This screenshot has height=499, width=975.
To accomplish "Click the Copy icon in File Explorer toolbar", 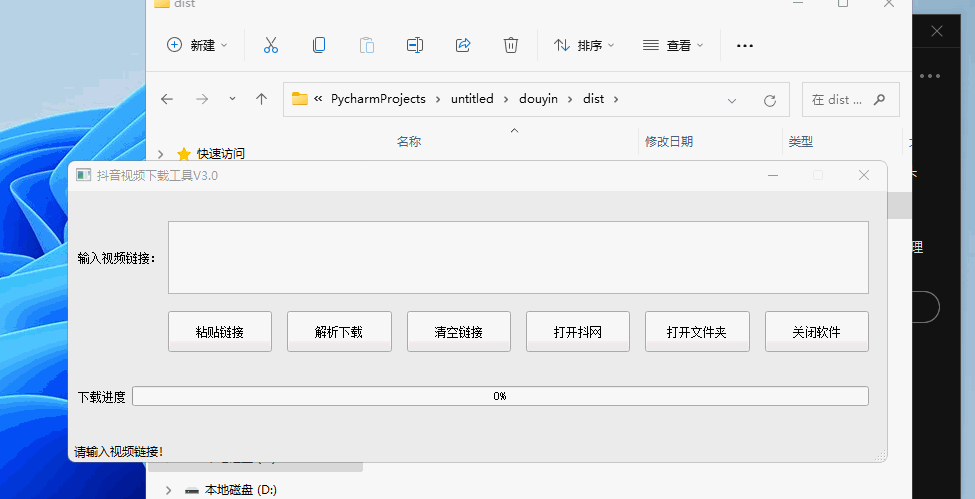I will 319,45.
